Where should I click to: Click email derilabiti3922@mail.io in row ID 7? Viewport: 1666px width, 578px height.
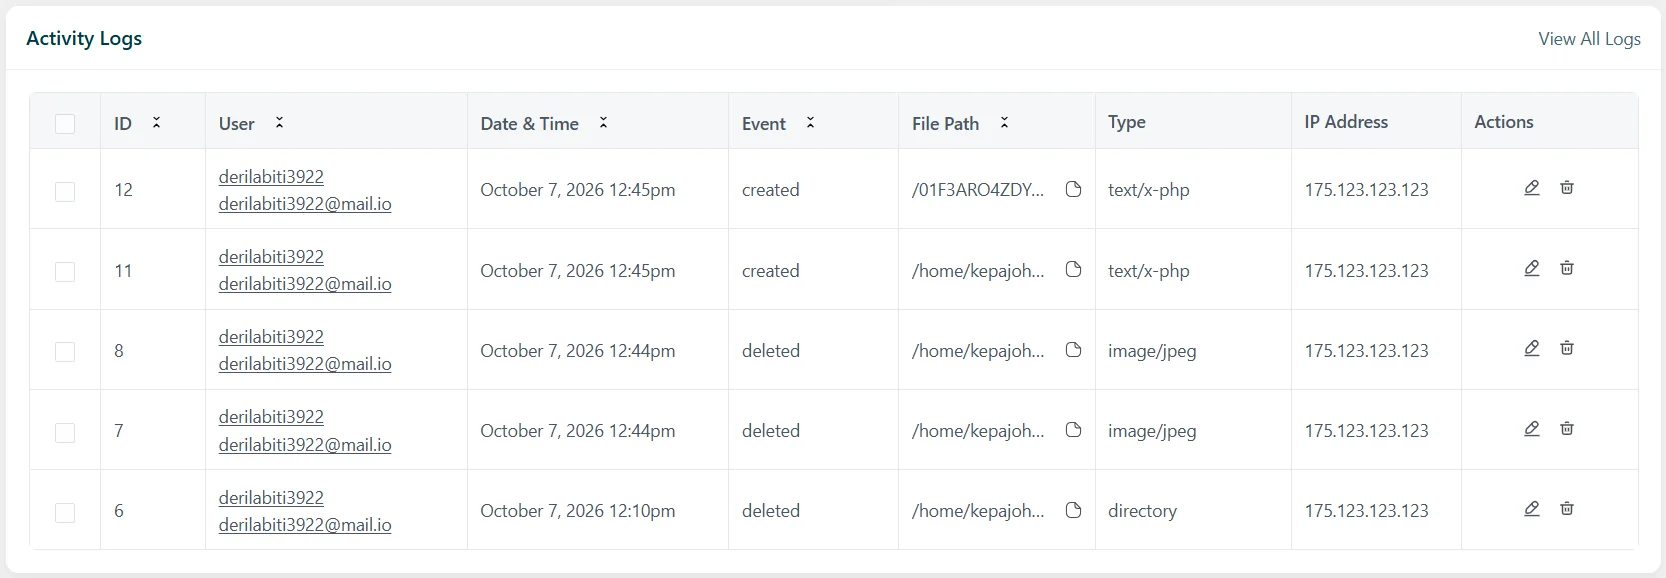305,444
